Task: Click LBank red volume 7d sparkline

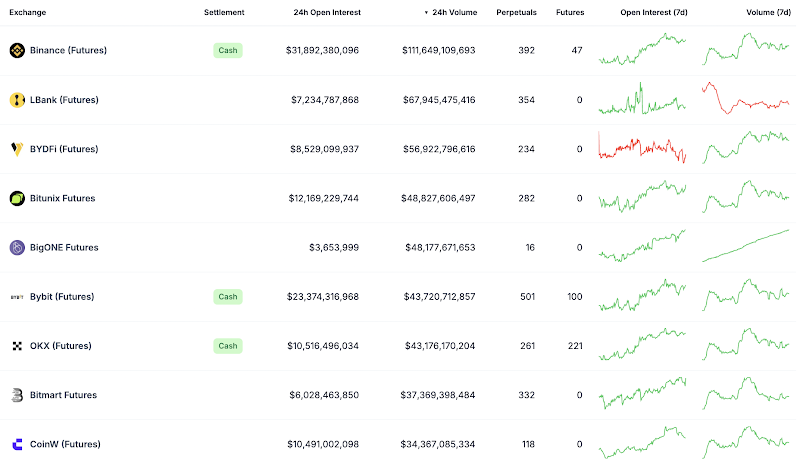Action: (x=746, y=98)
